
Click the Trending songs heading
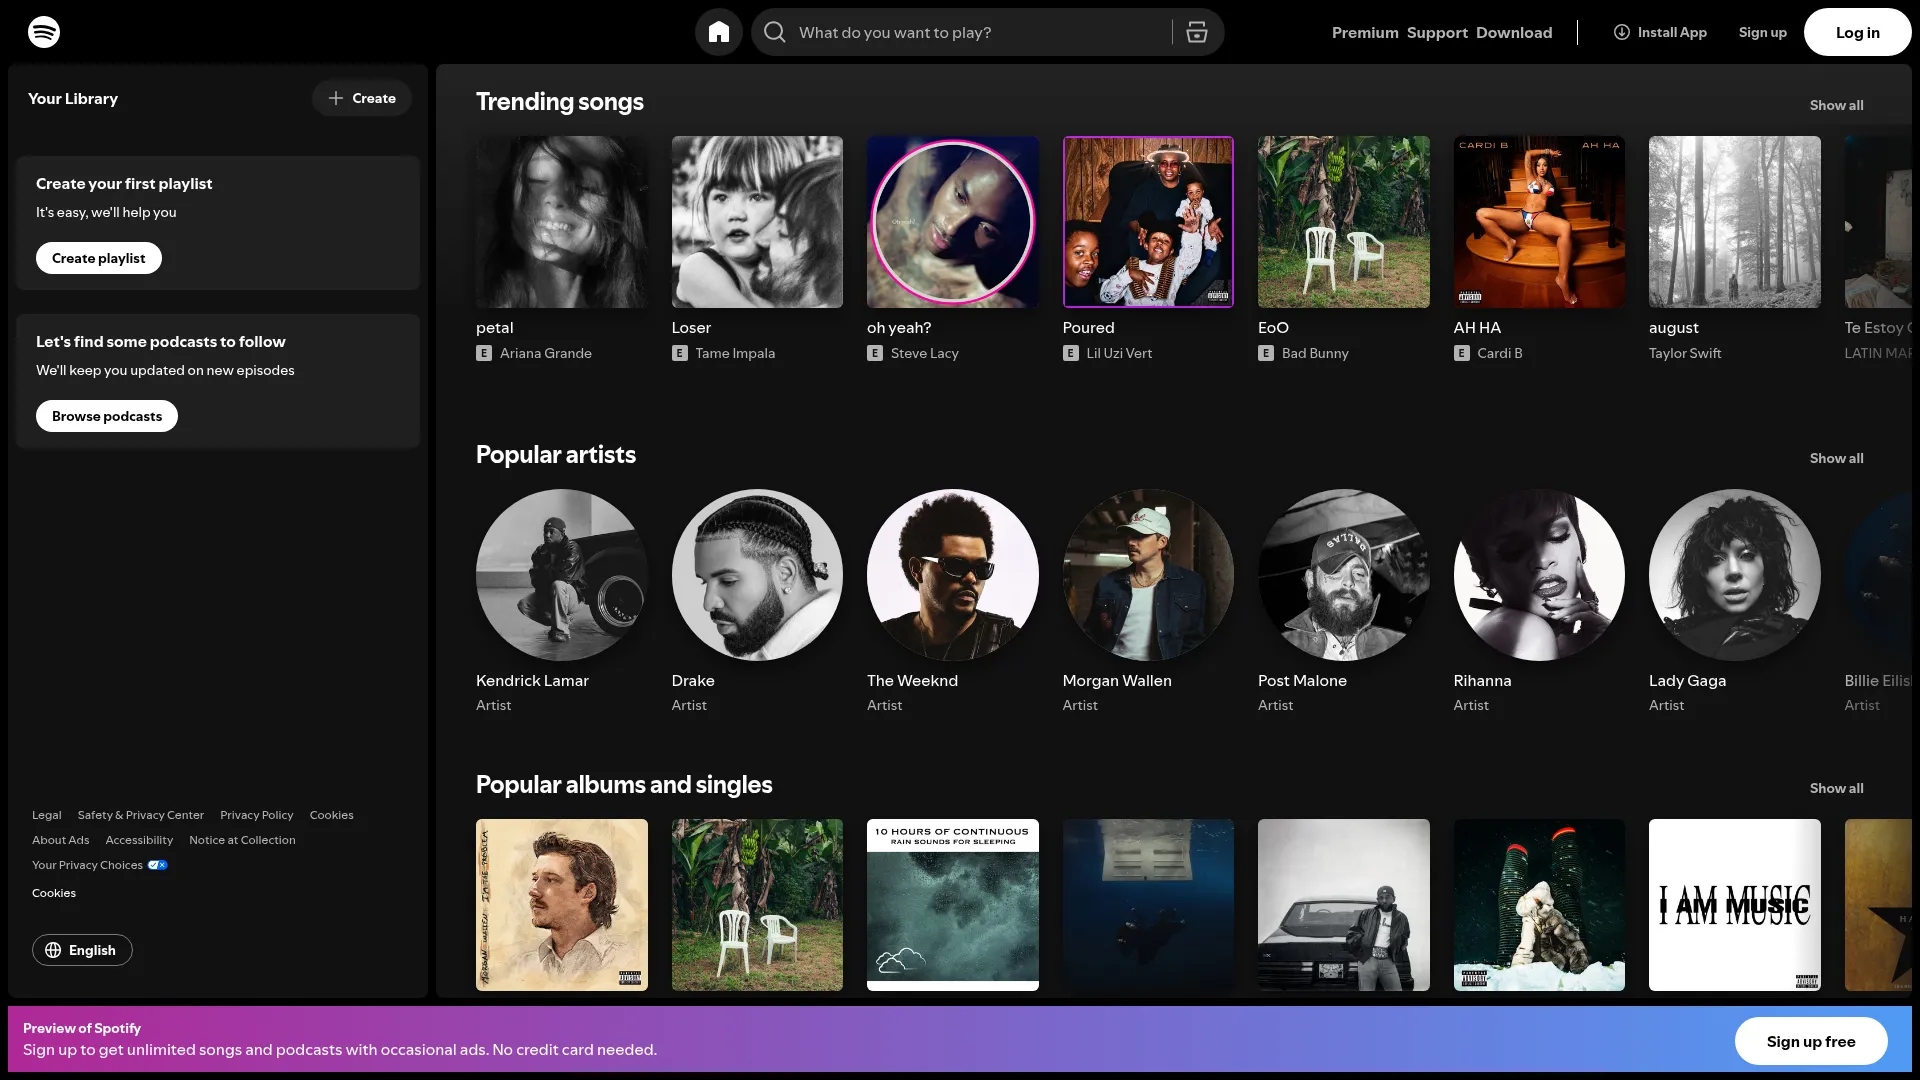560,102
